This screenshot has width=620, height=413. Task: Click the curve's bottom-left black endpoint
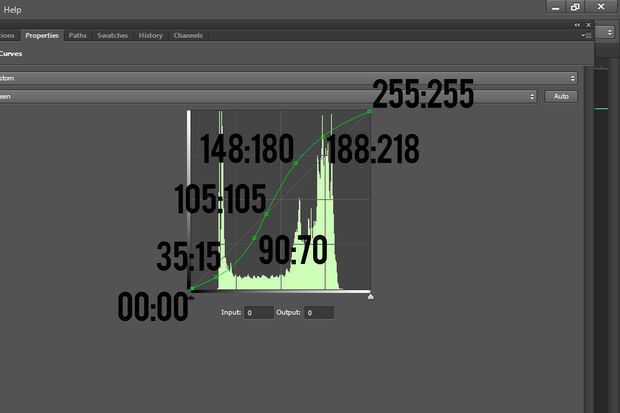[191, 289]
